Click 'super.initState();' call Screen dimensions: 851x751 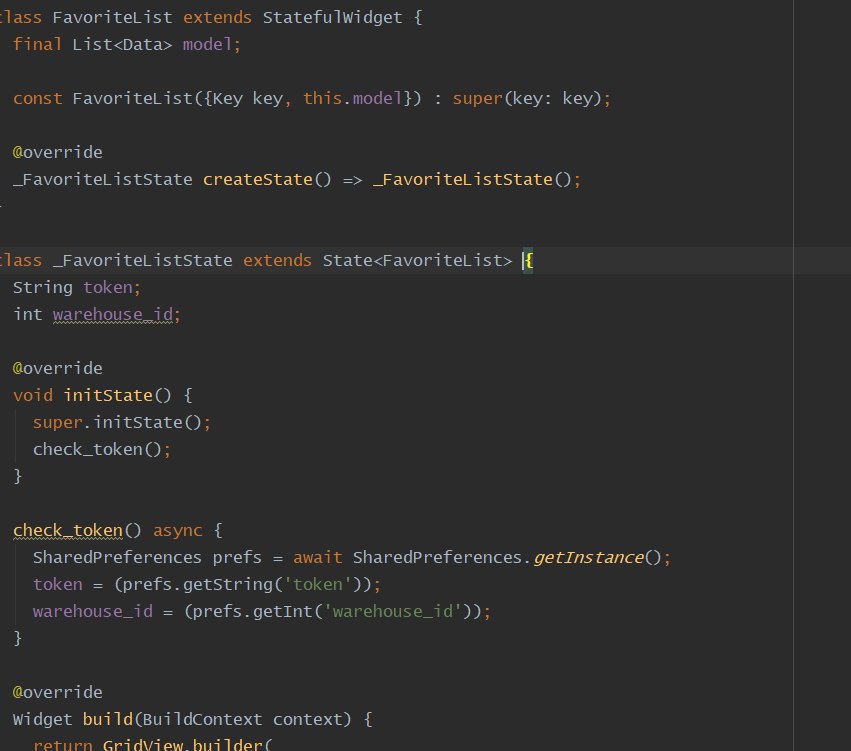(122, 422)
